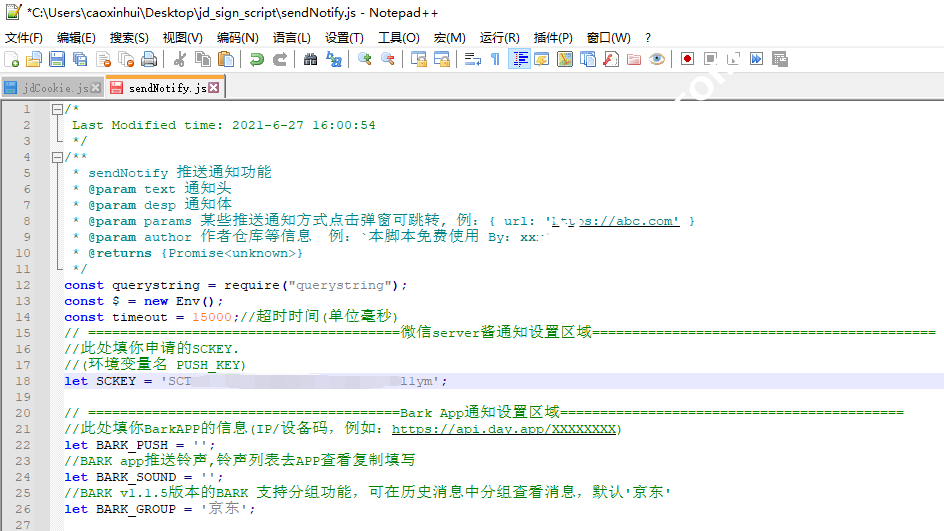Viewport: 944px width, 531px height.
Task: Open 语言(L) menu
Action: (291, 38)
